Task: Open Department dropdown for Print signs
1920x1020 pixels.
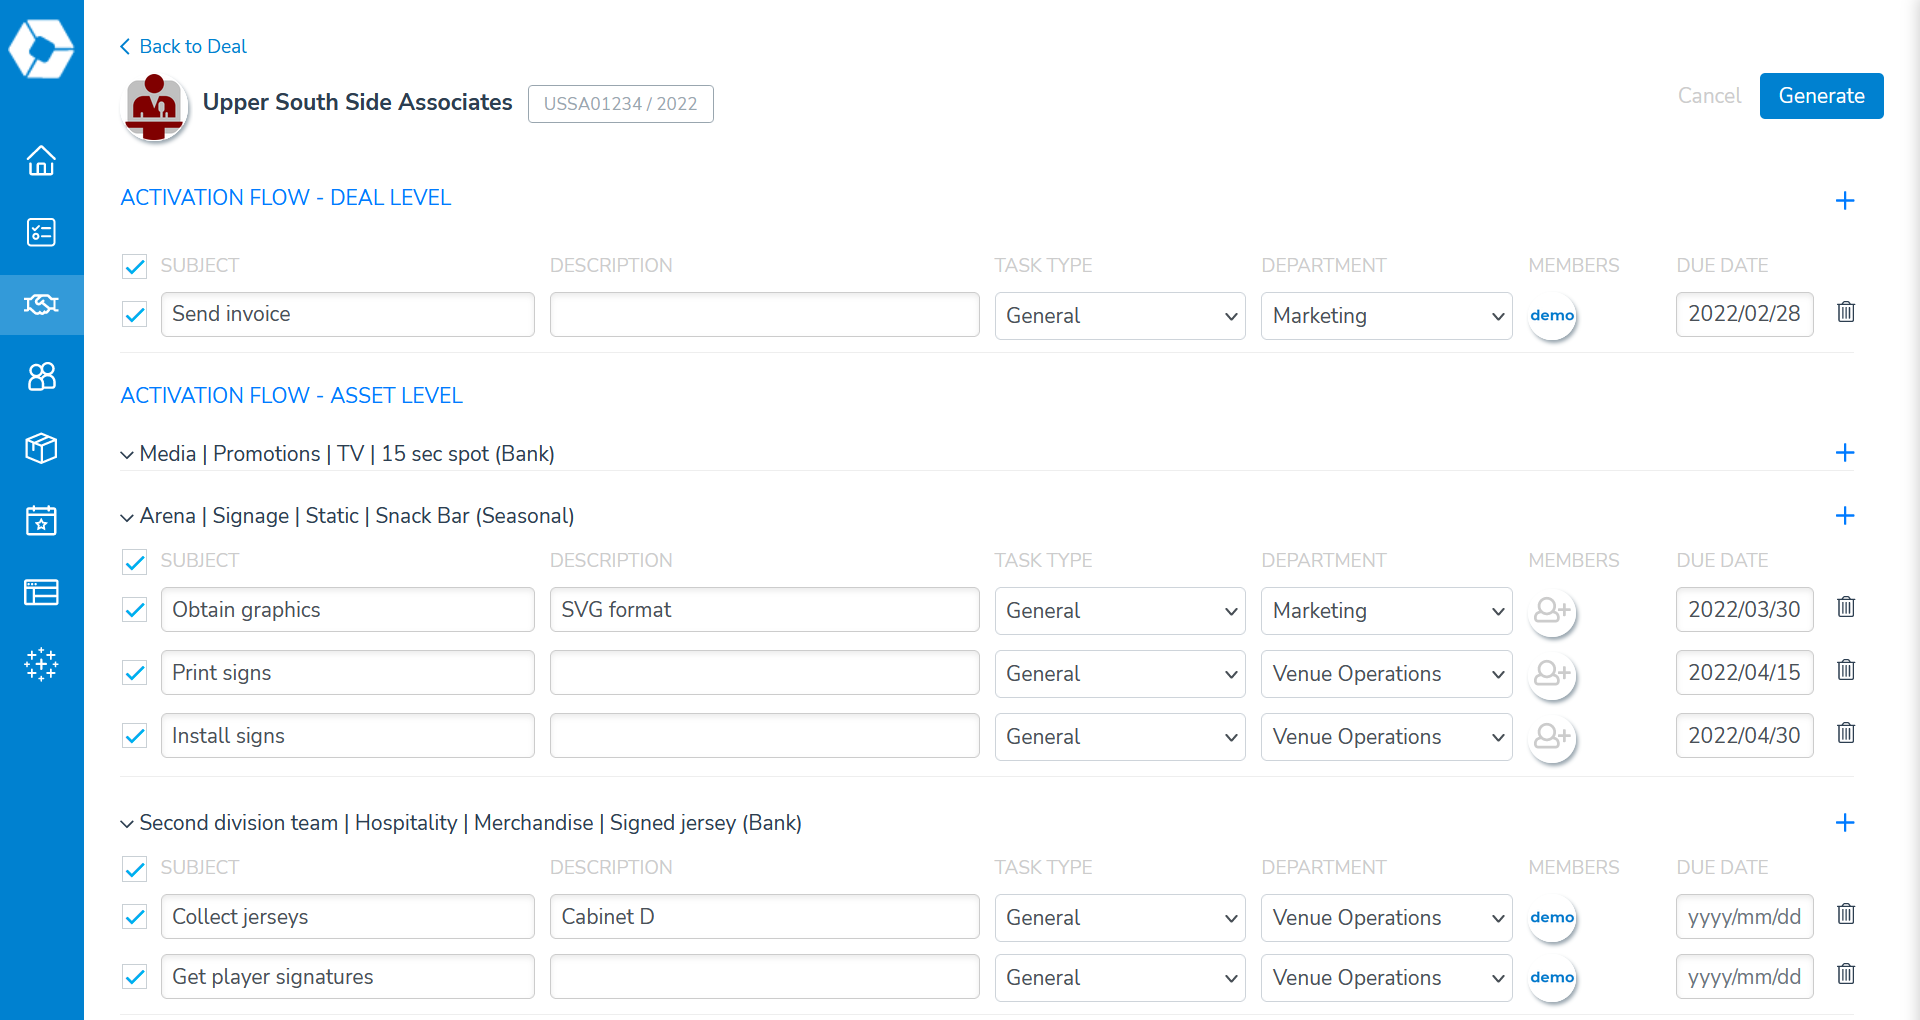Action: click(1386, 674)
